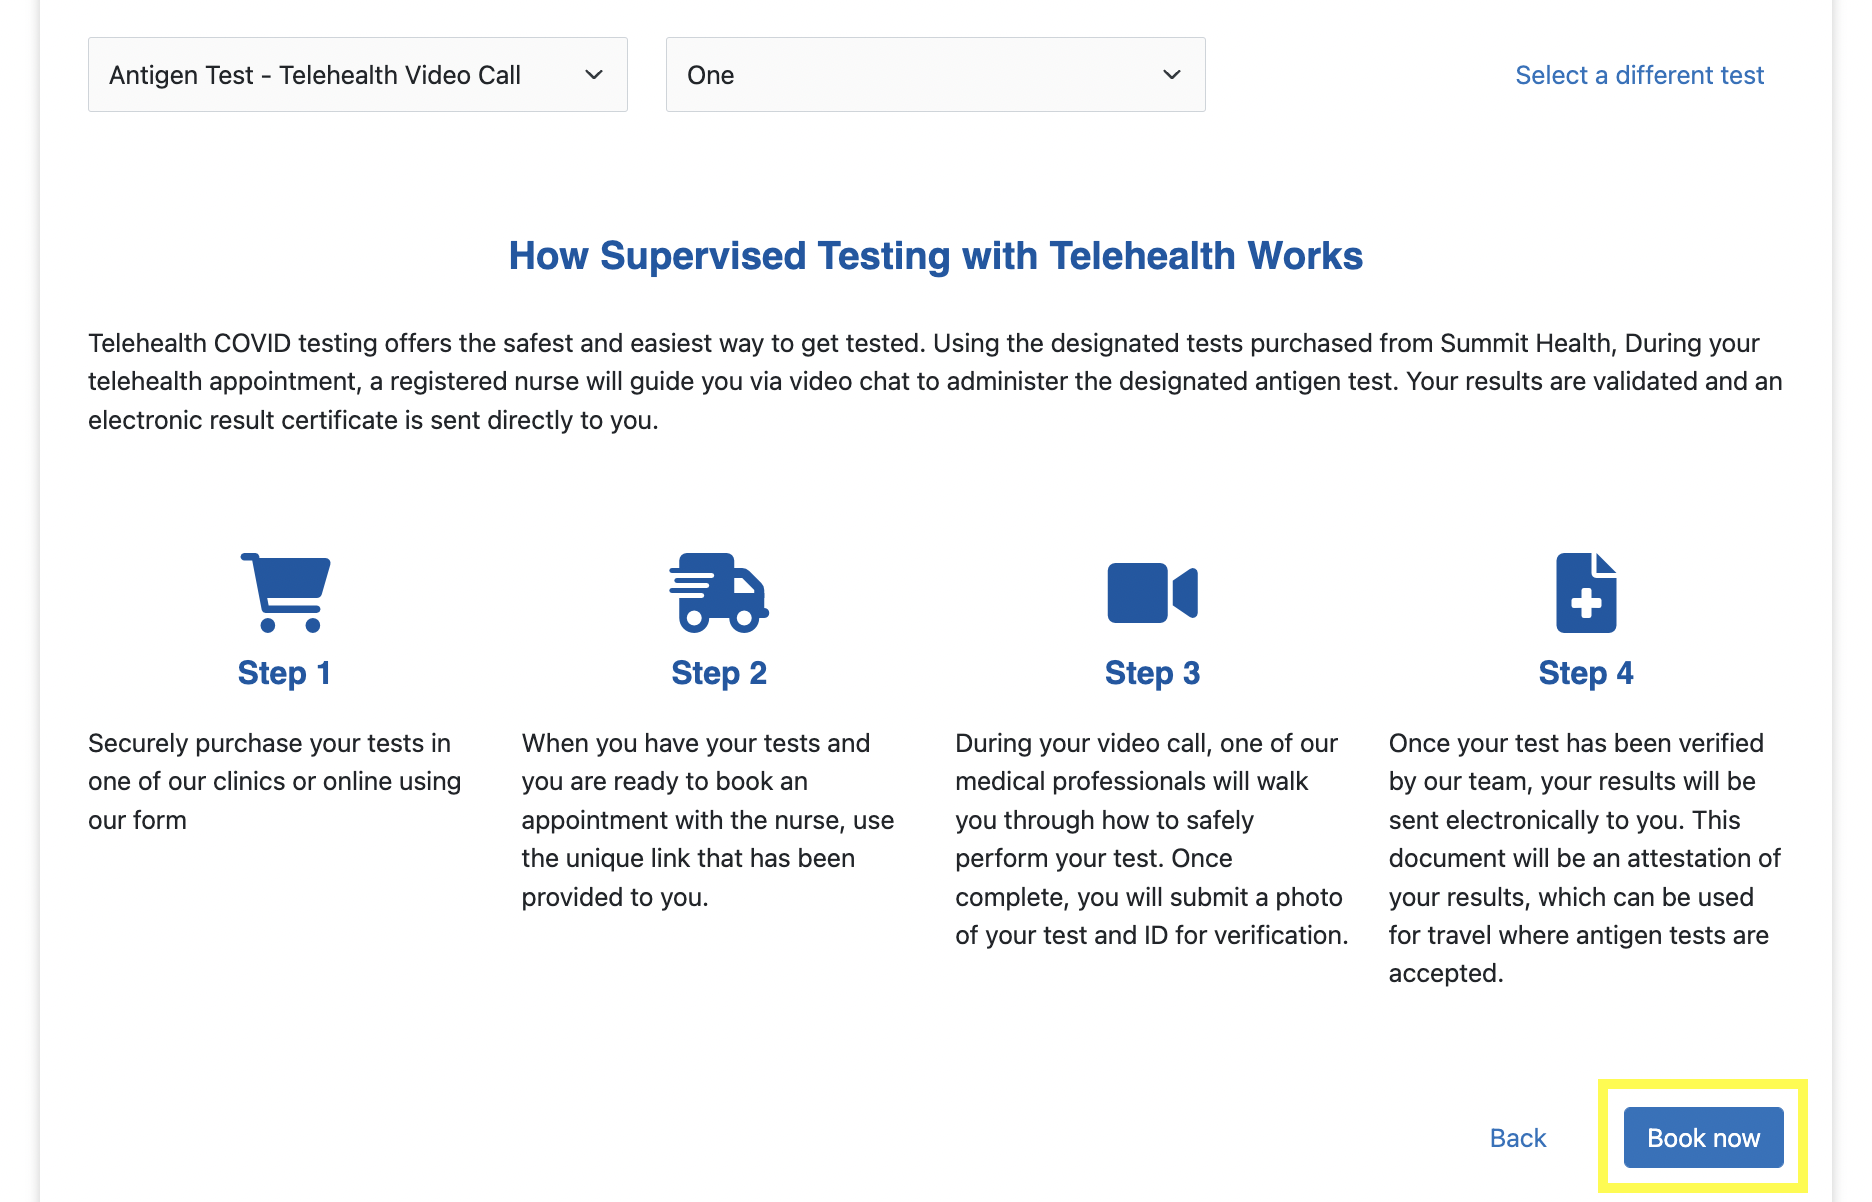Click the Select a different test link

tap(1639, 75)
